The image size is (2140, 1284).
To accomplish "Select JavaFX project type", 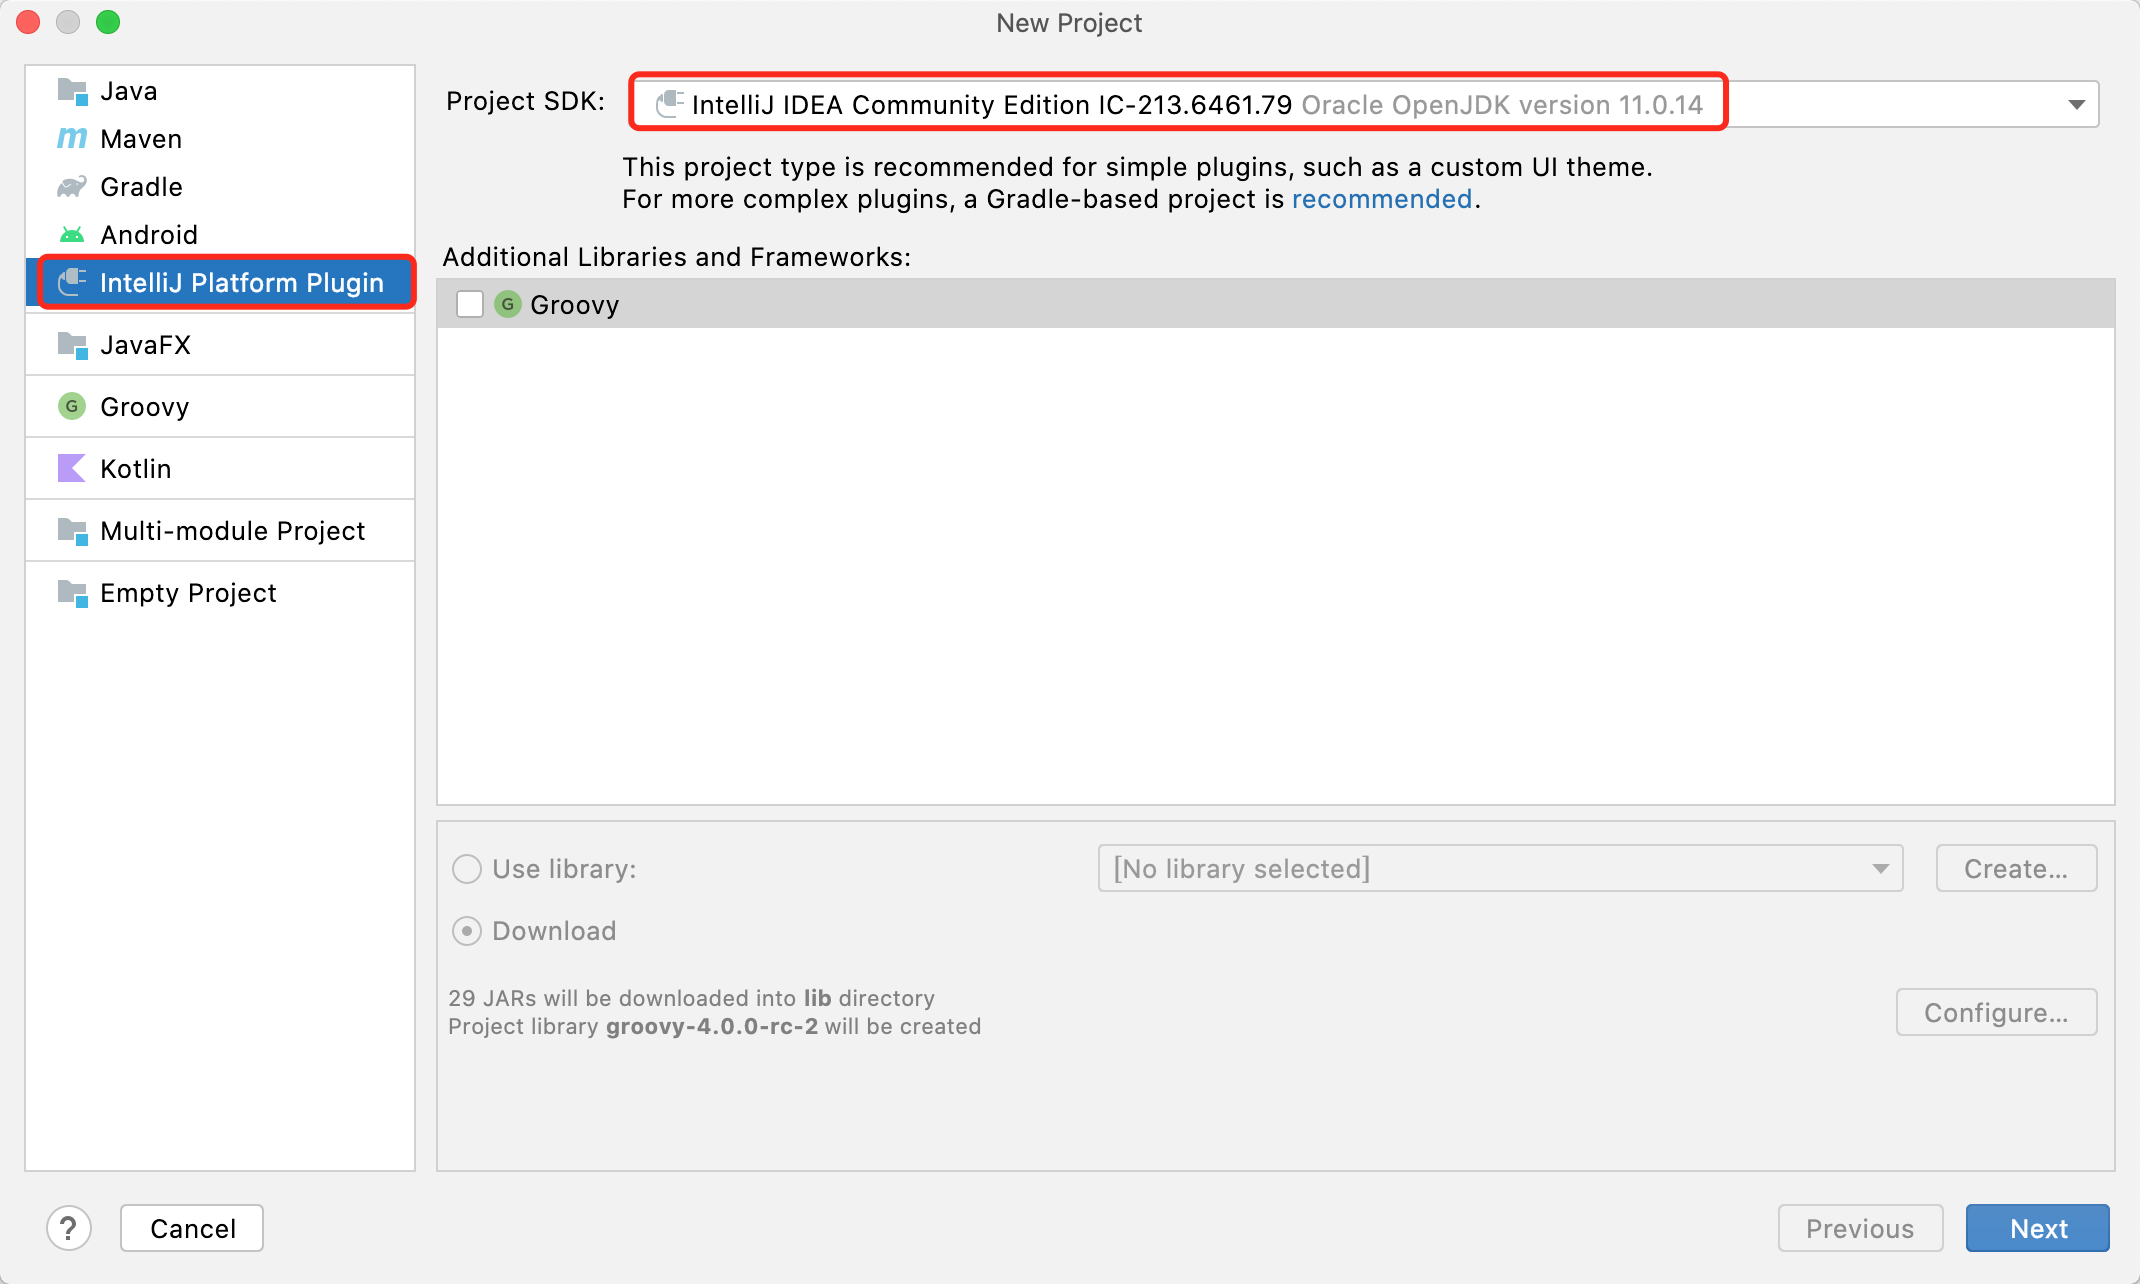I will tap(220, 345).
